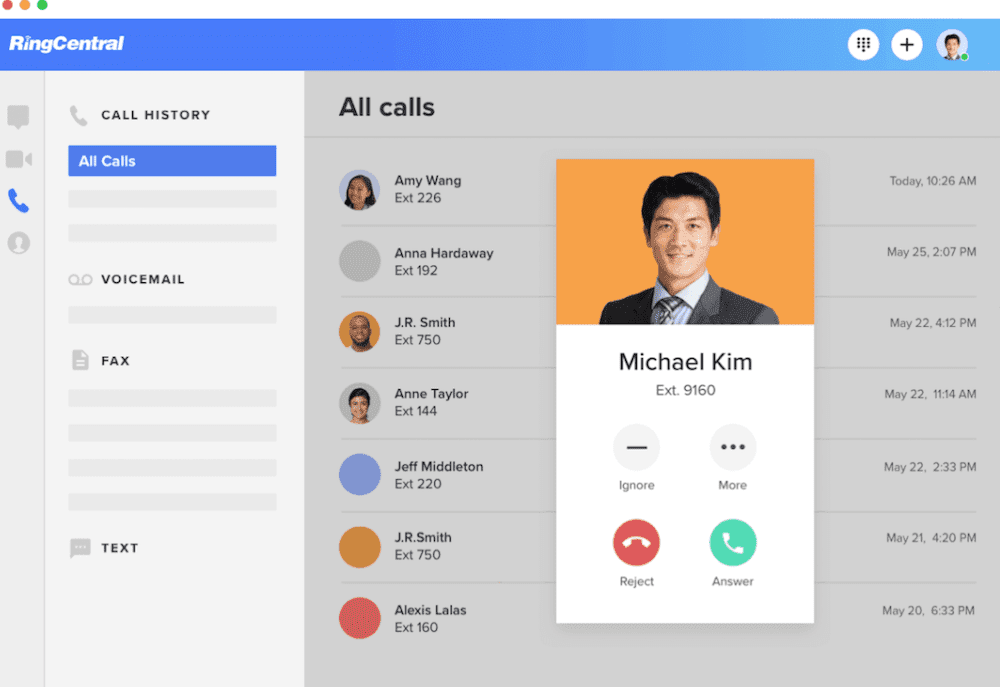Click the Ext 220 label
Viewport: 1000px width, 687px height.
point(418,484)
